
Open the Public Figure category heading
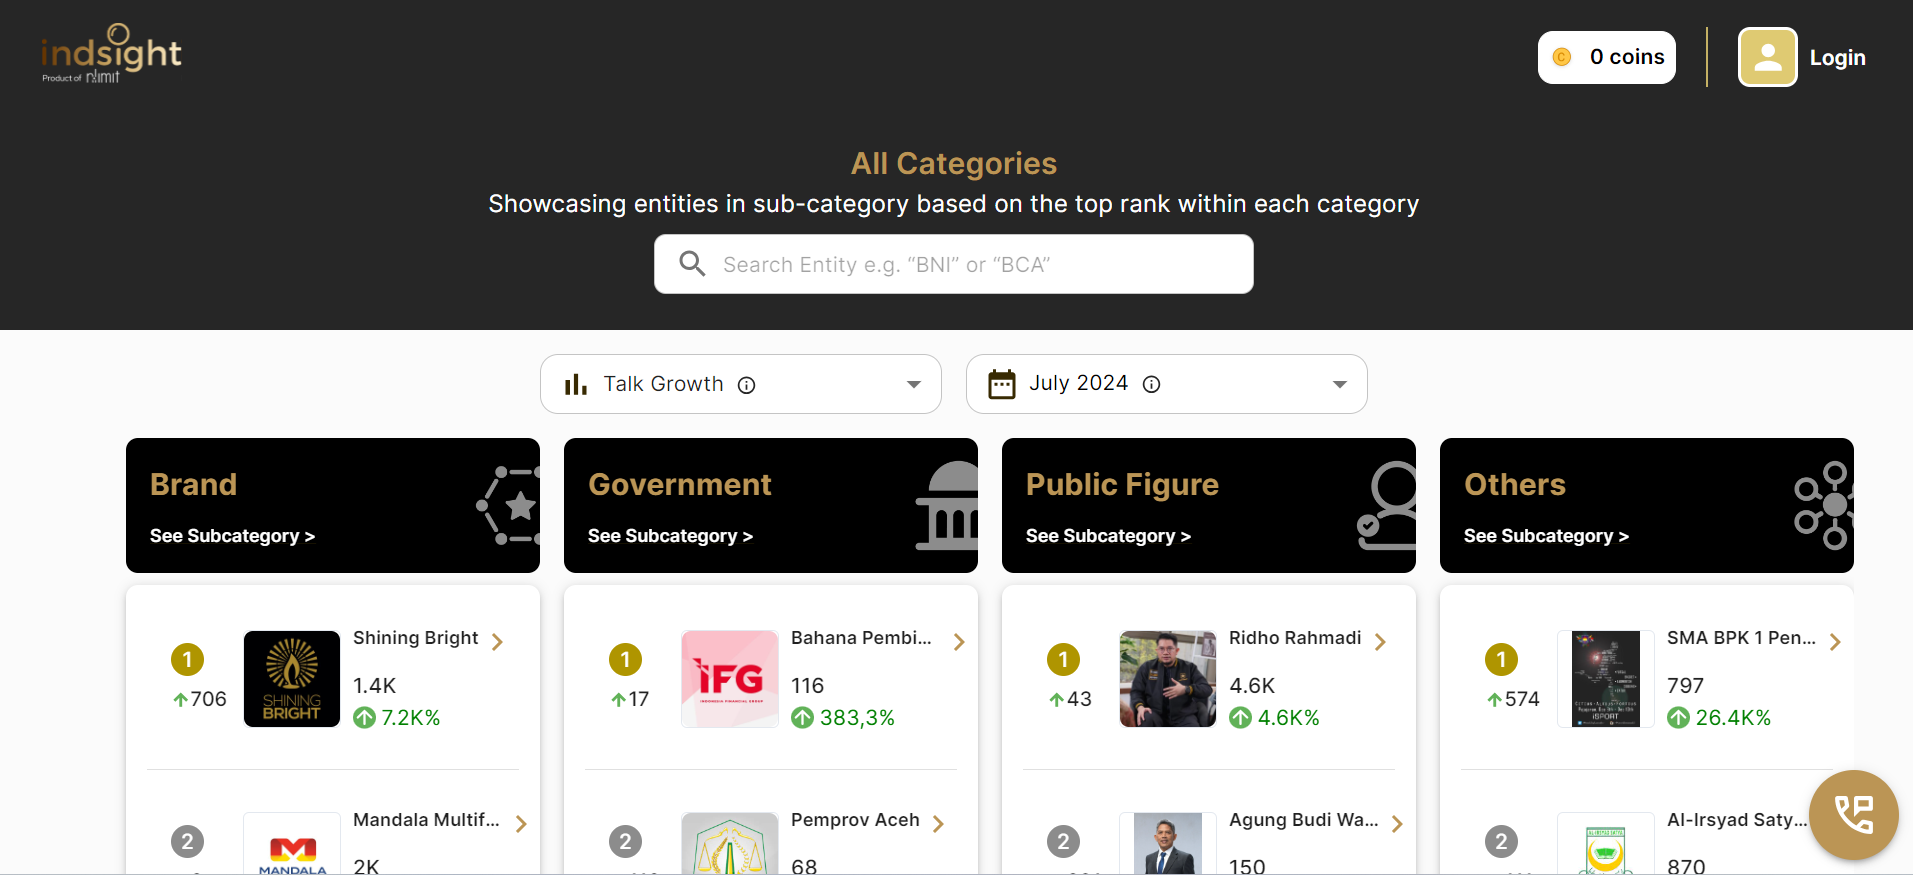tap(1122, 485)
